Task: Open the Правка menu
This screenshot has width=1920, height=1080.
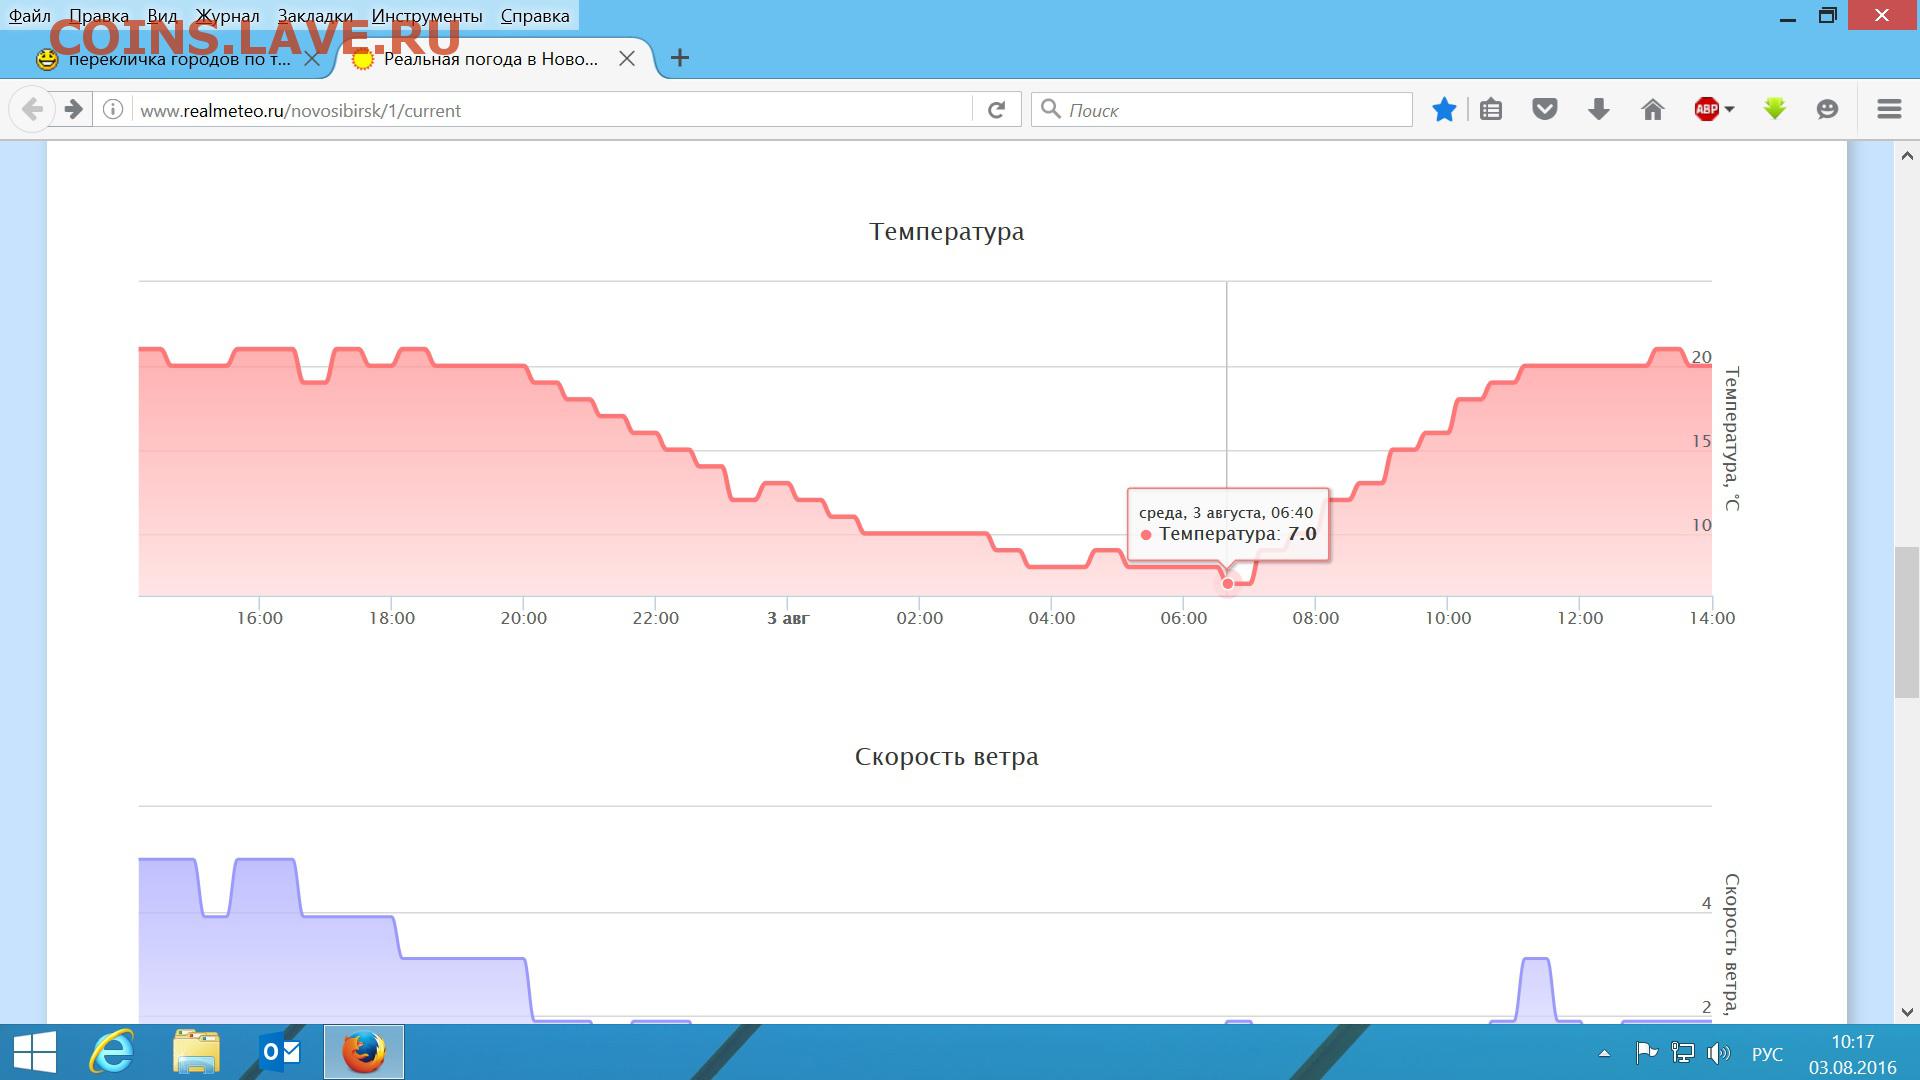Action: (x=99, y=16)
